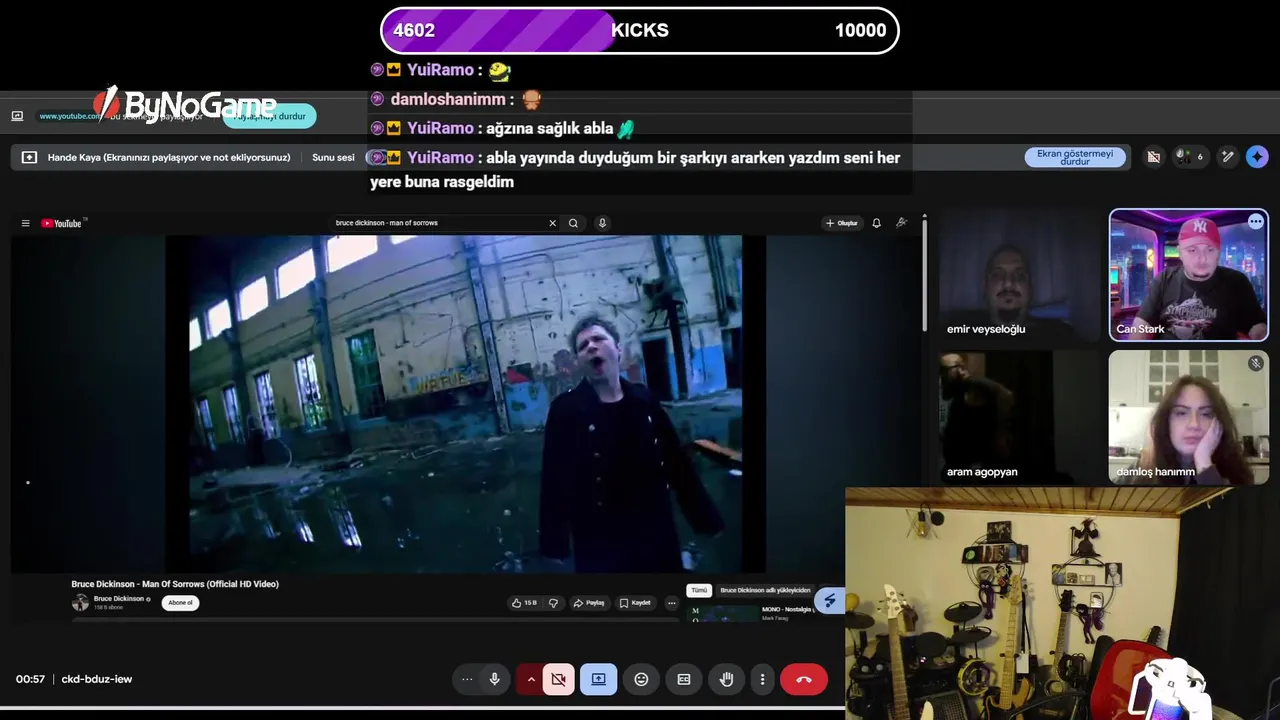Select Bruce Dickinson adlı yükleyiciden chip

pos(765,590)
